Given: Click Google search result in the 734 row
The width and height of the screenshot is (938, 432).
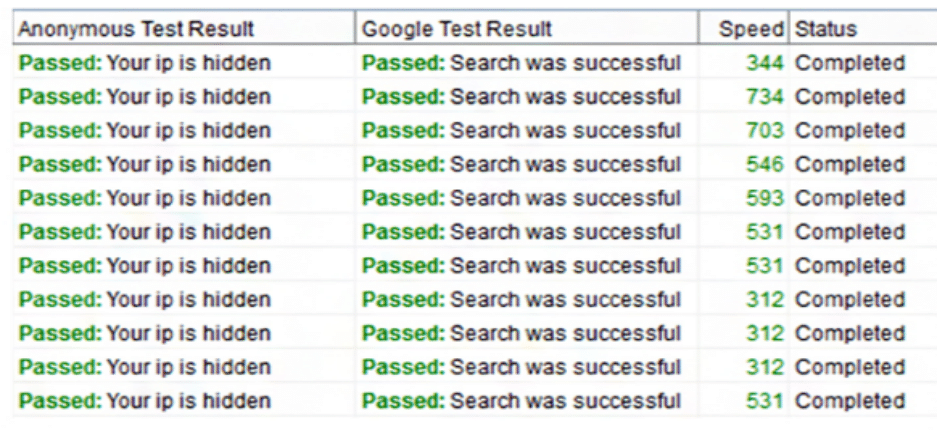Looking at the screenshot, I should (x=522, y=96).
